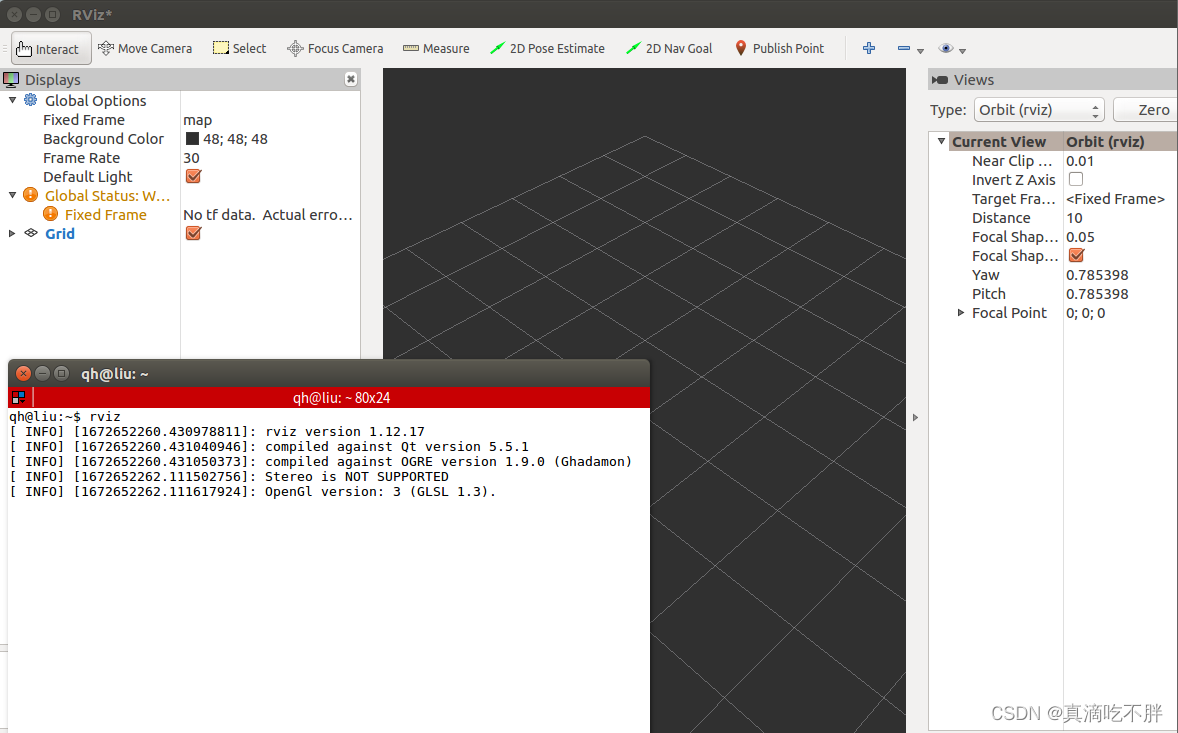Select the Grid display label
Viewport: 1178px width, 733px height.
tap(59, 234)
